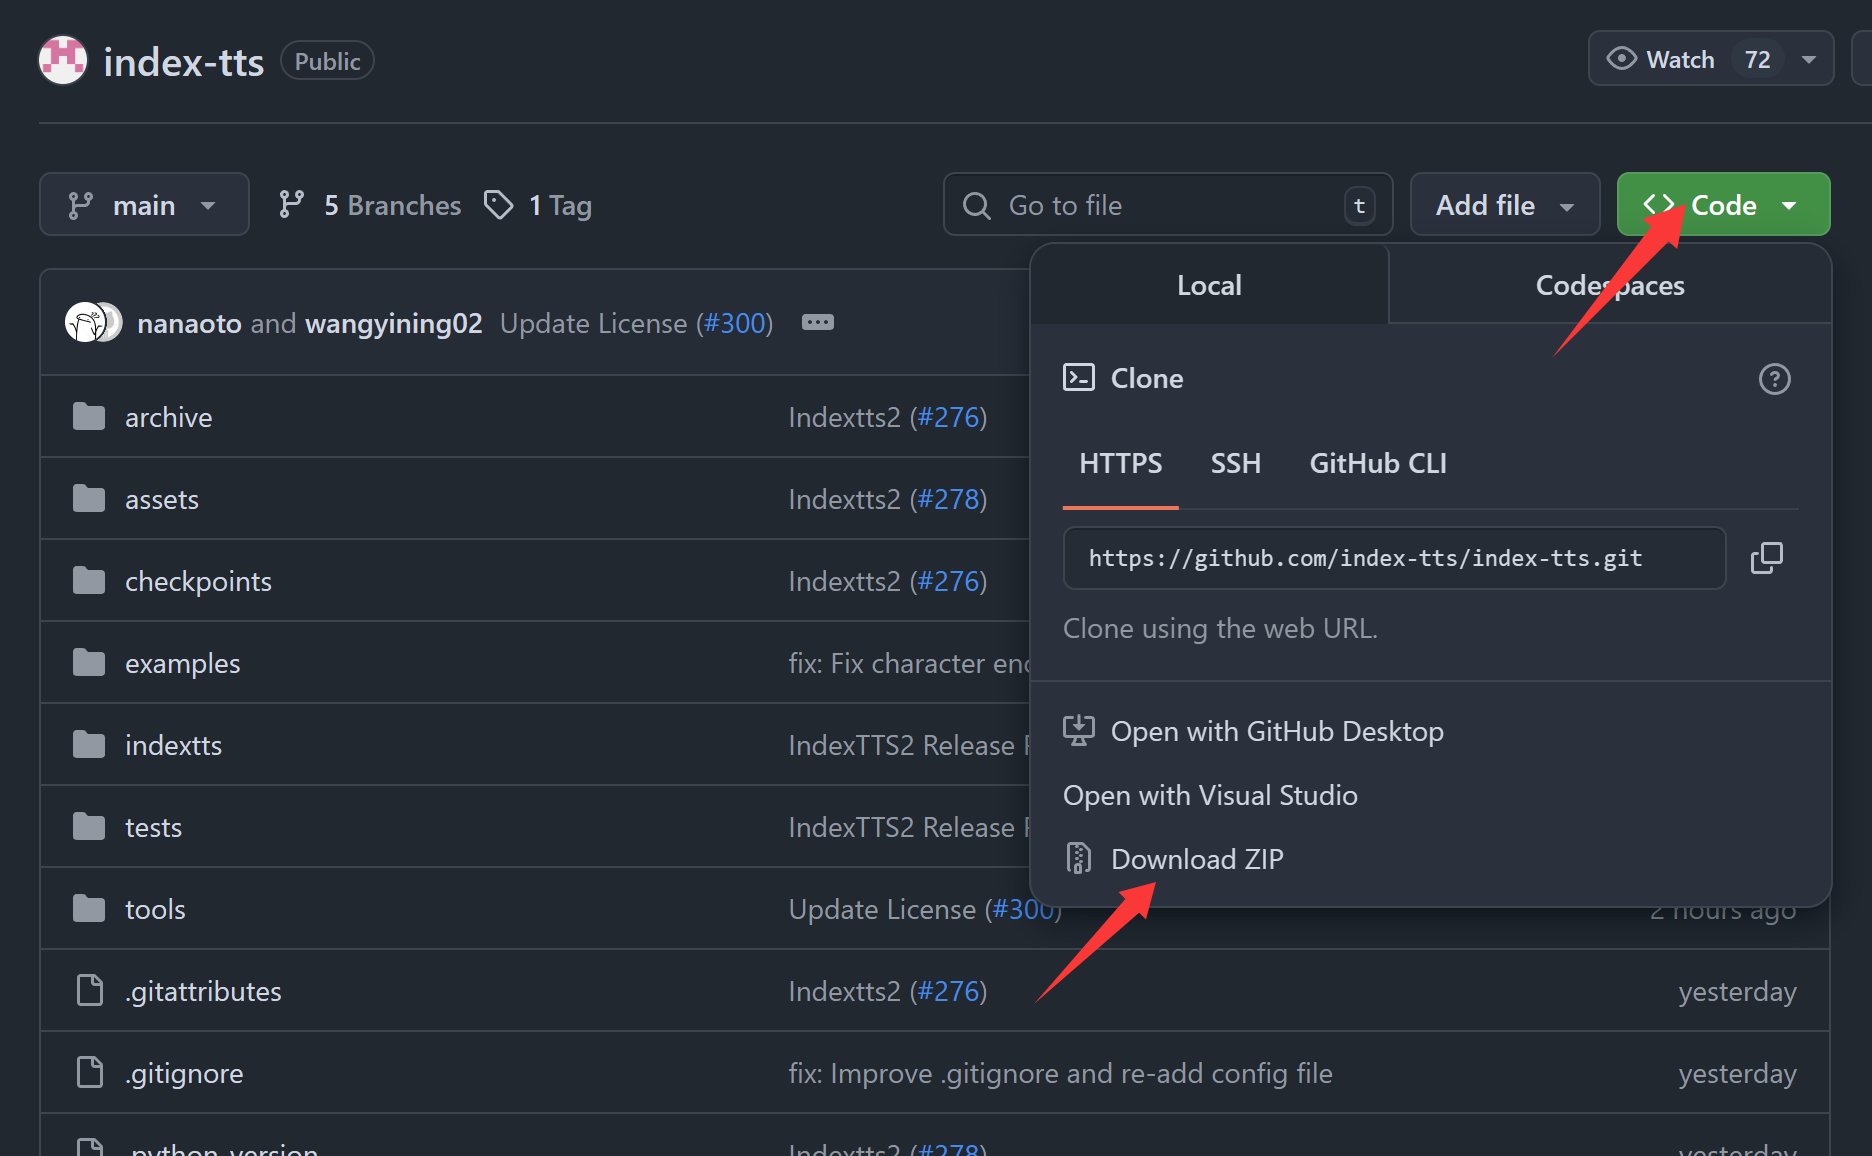Click the archive folder icon
The height and width of the screenshot is (1156, 1872).
[89, 416]
